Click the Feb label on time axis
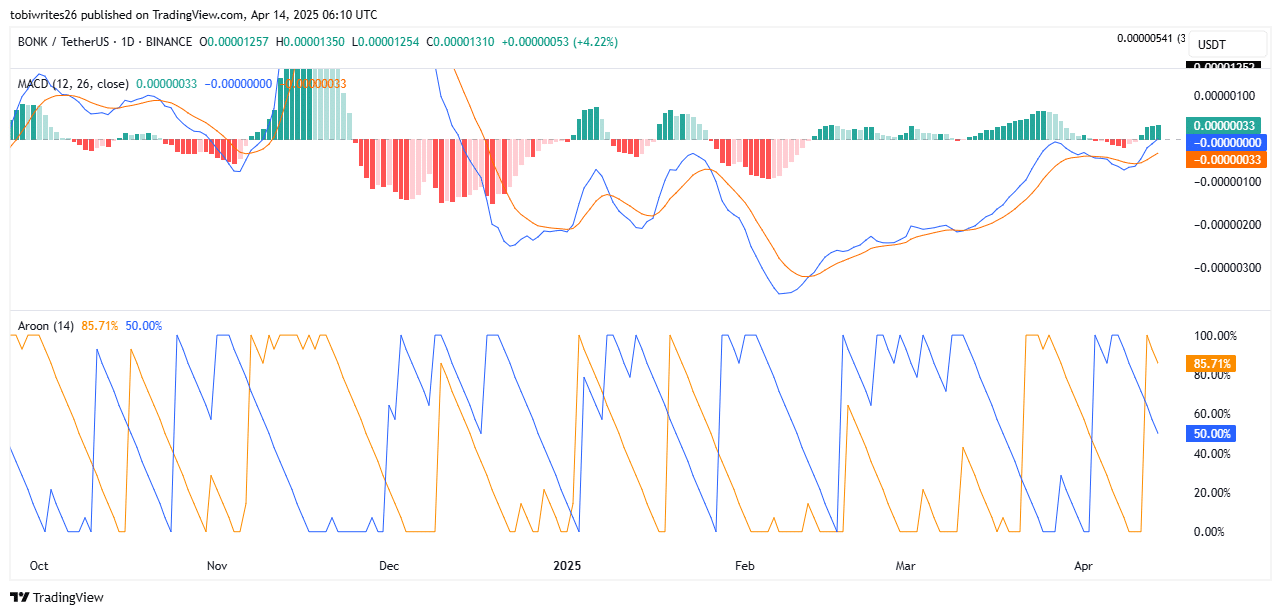 (x=744, y=566)
